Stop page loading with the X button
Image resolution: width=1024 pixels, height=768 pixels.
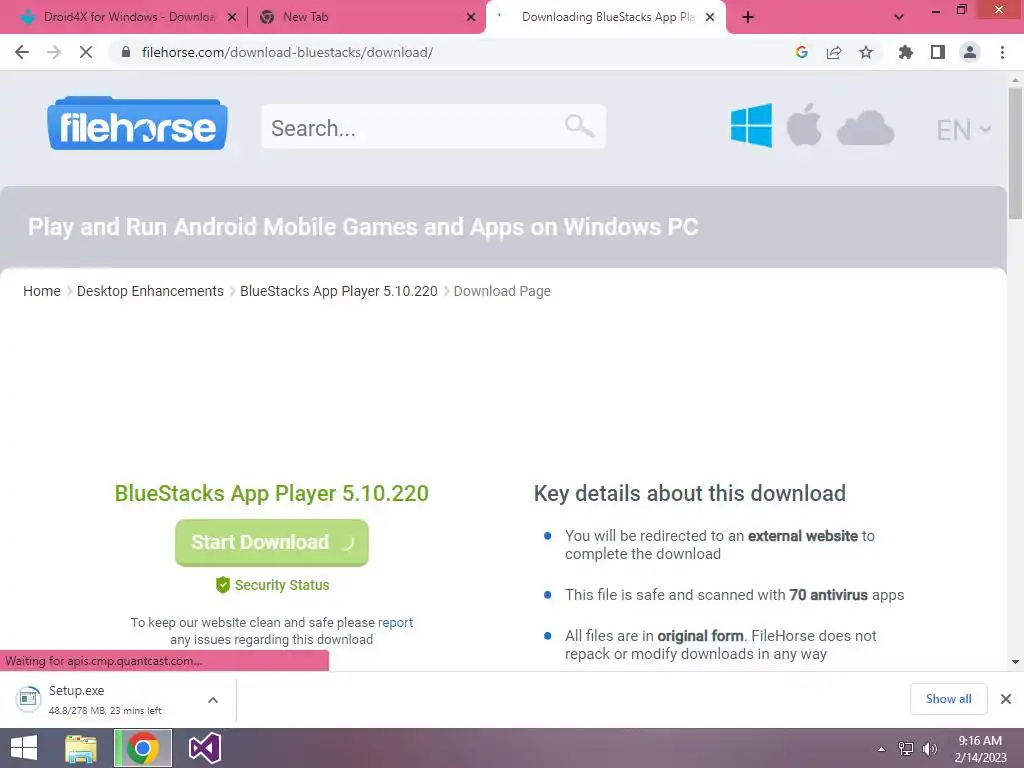[86, 52]
